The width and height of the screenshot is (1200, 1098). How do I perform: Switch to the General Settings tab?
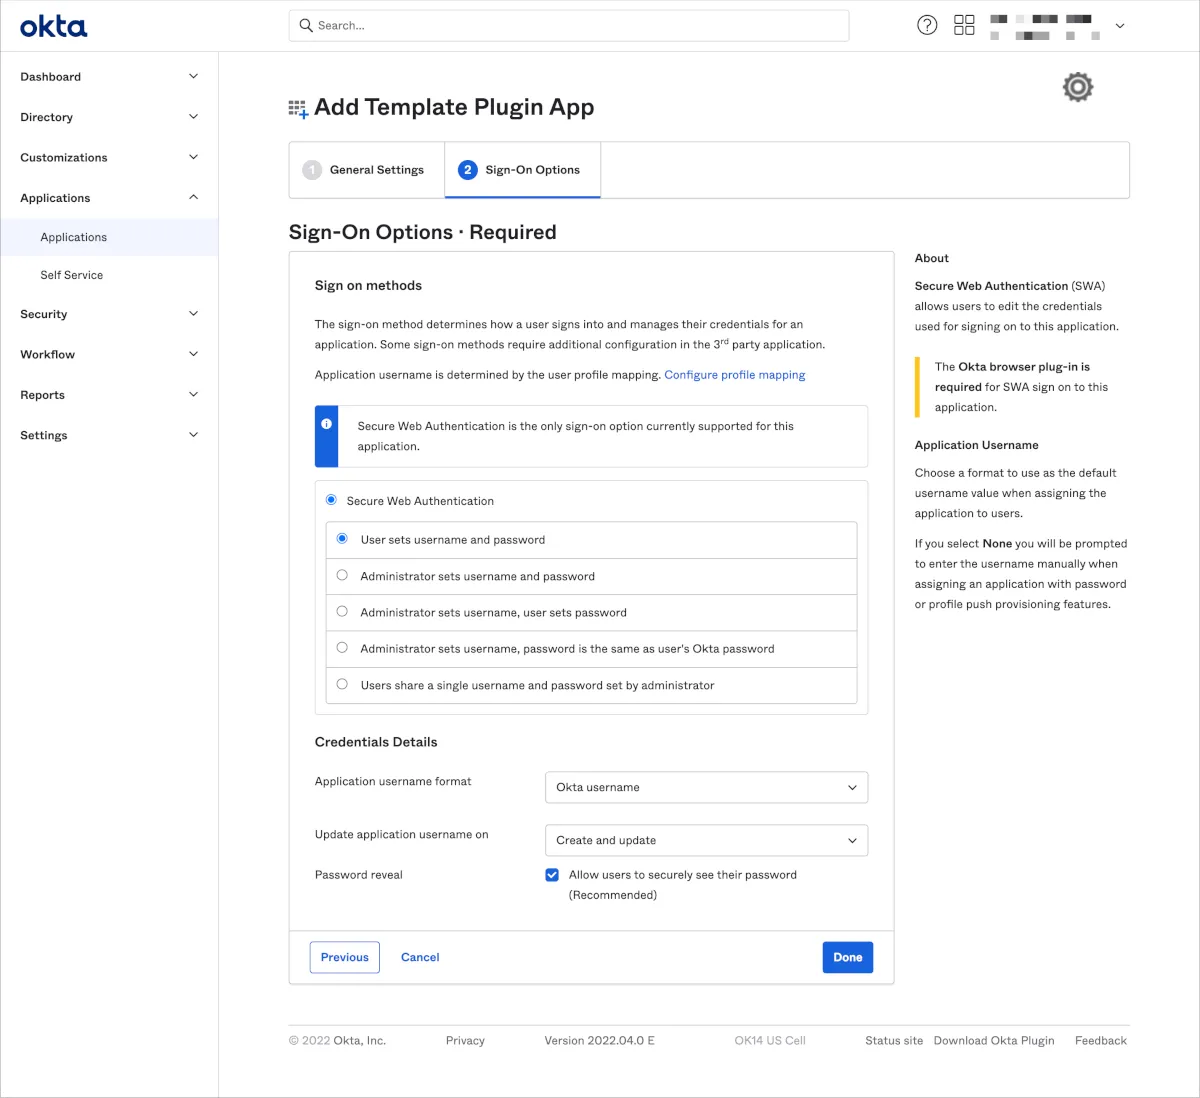366,170
